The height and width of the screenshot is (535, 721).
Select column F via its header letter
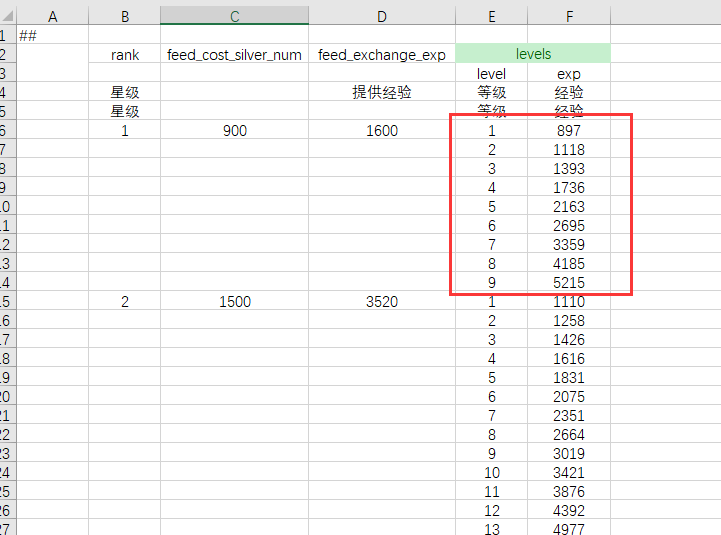pos(569,16)
